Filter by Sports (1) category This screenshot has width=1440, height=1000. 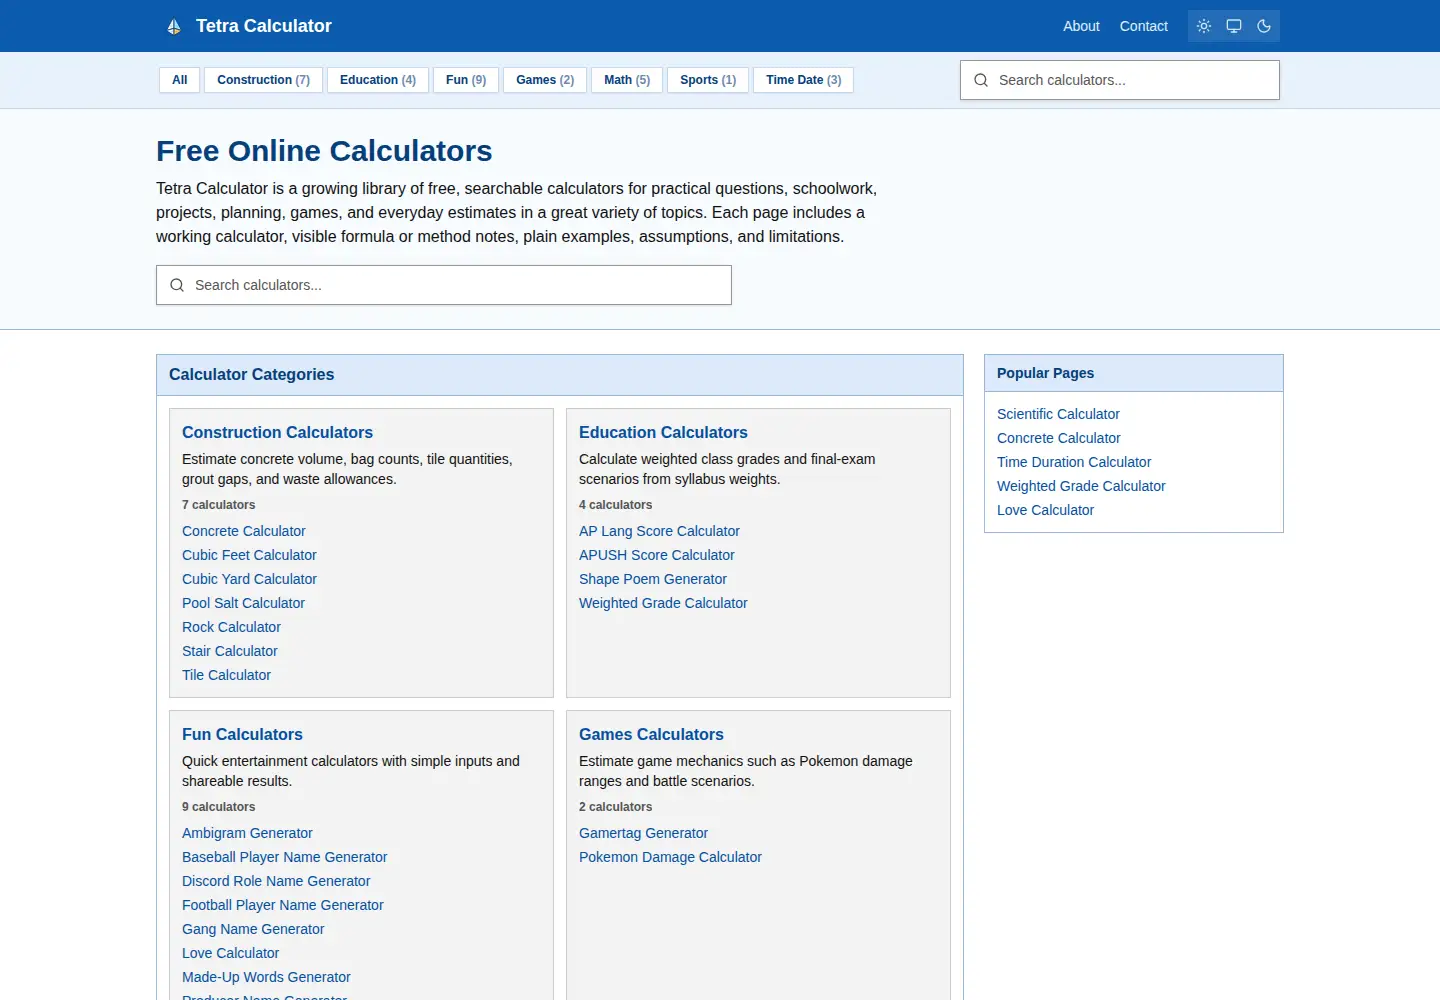(x=708, y=80)
